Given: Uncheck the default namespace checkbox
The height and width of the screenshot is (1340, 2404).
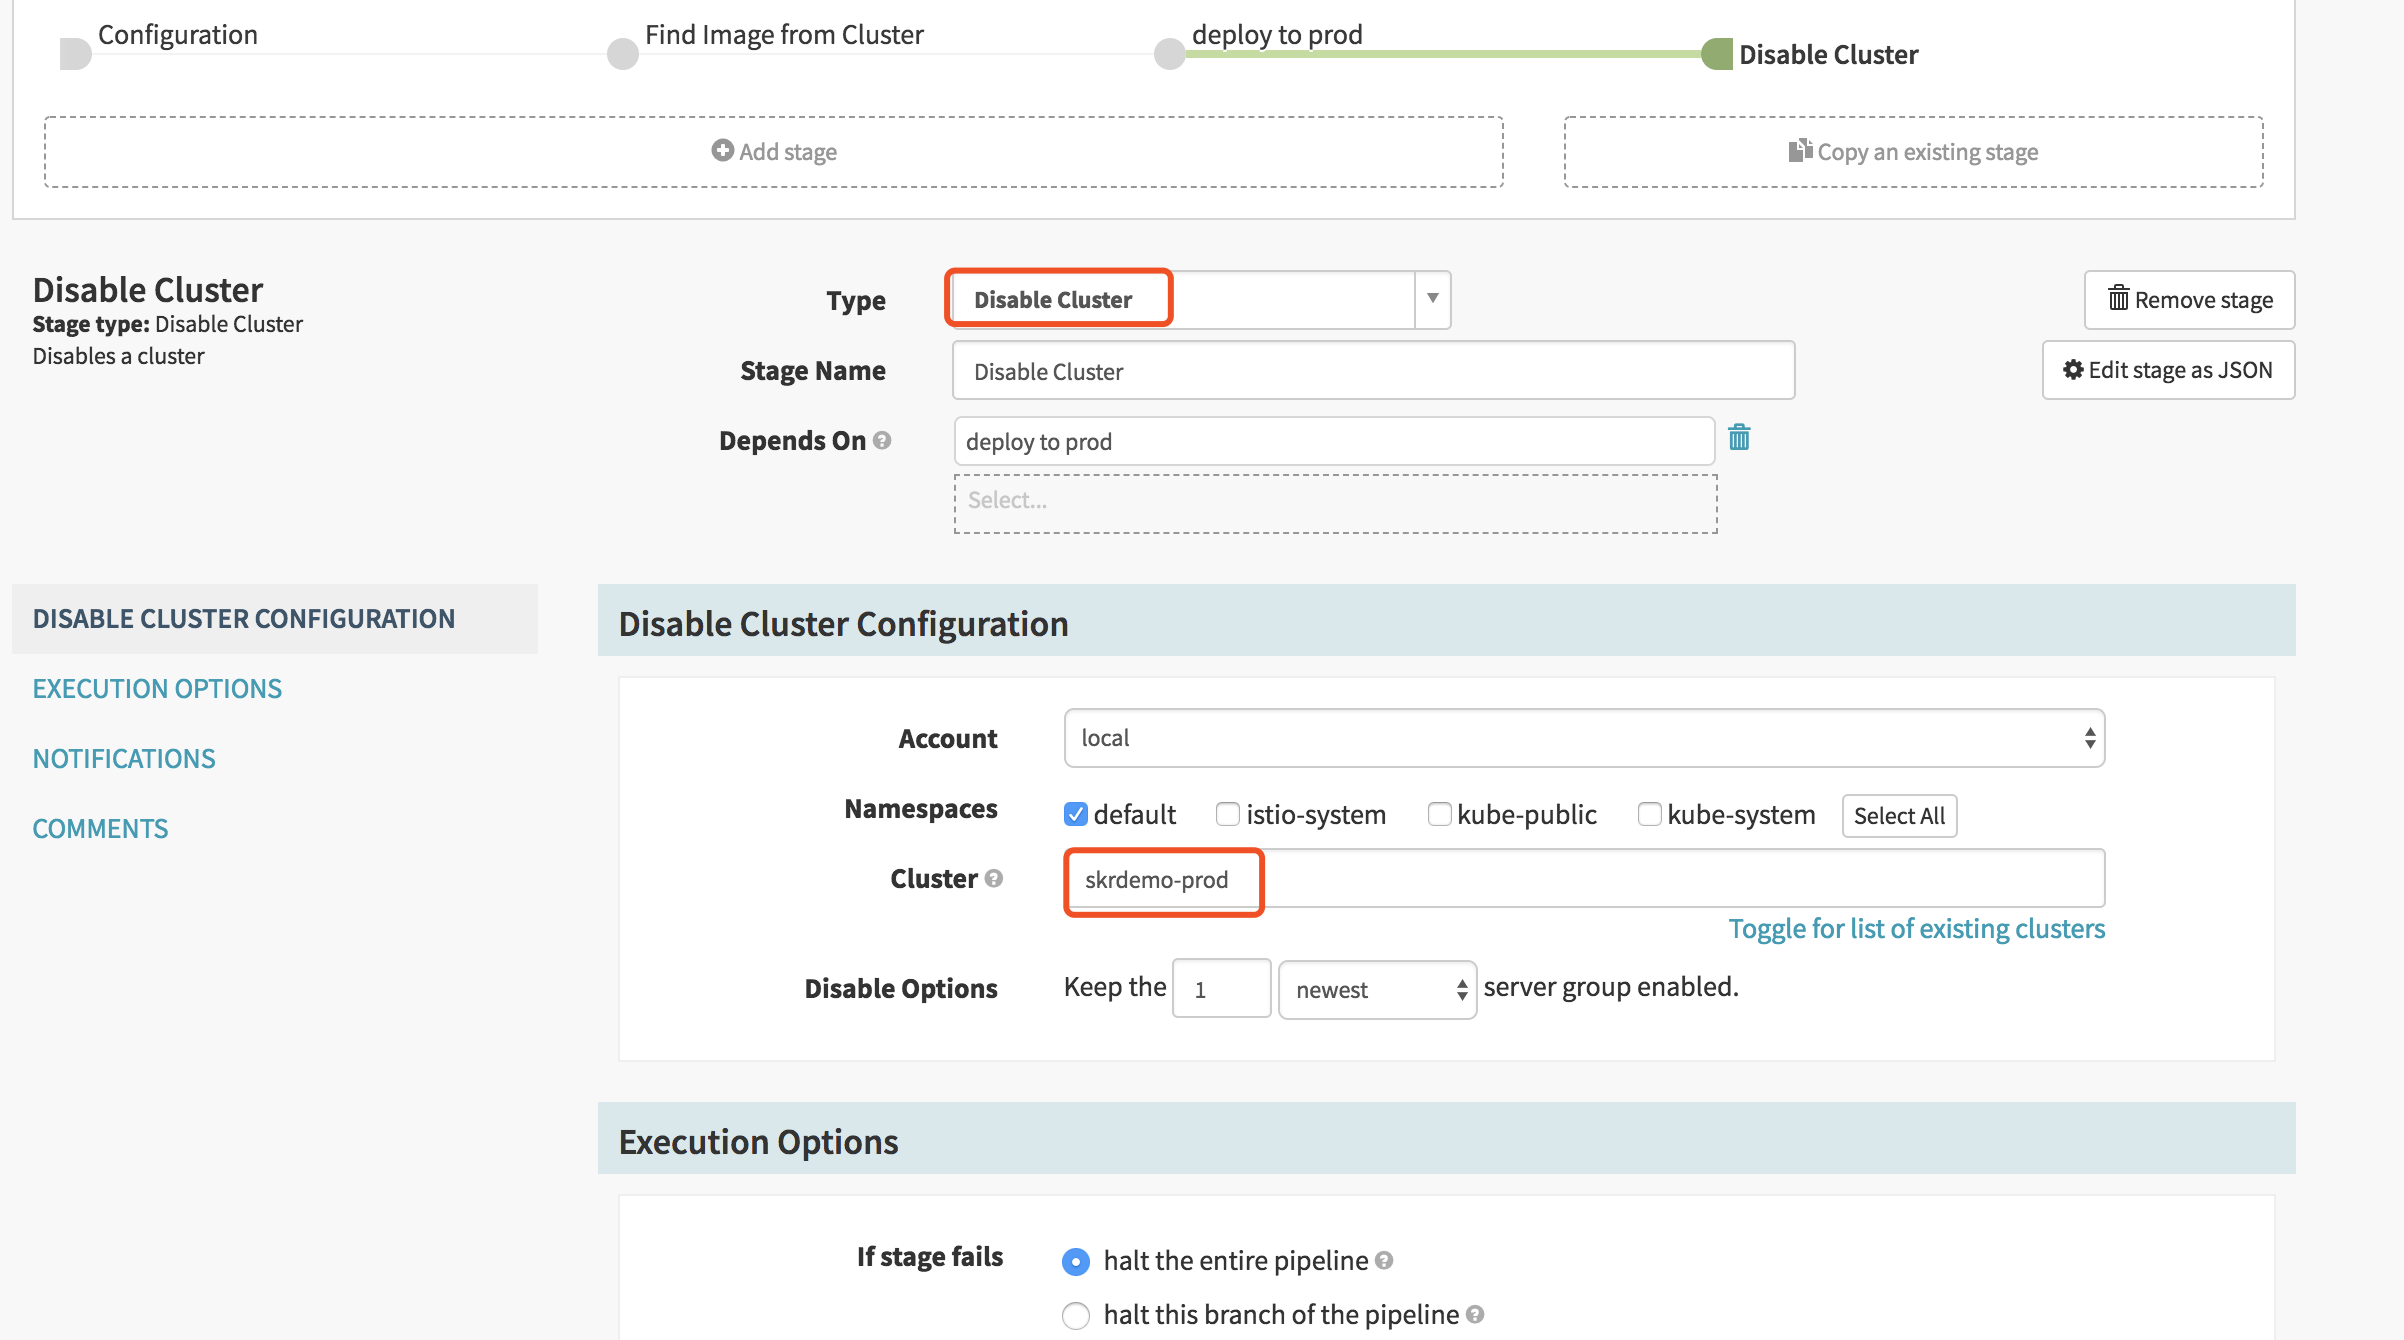Looking at the screenshot, I should 1076,814.
